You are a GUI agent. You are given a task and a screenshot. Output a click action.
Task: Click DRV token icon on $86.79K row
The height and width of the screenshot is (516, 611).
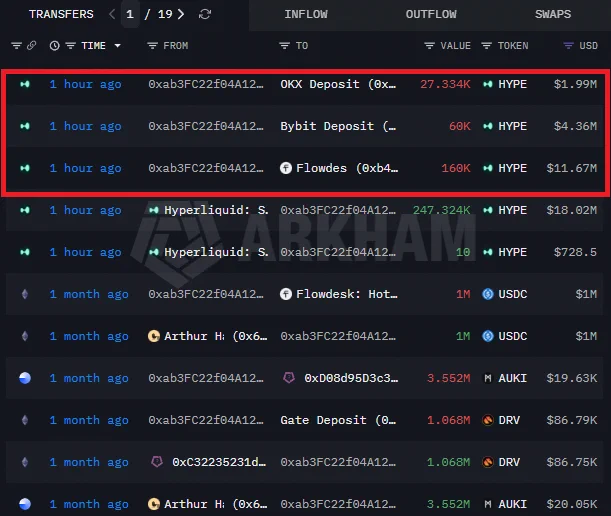488,420
